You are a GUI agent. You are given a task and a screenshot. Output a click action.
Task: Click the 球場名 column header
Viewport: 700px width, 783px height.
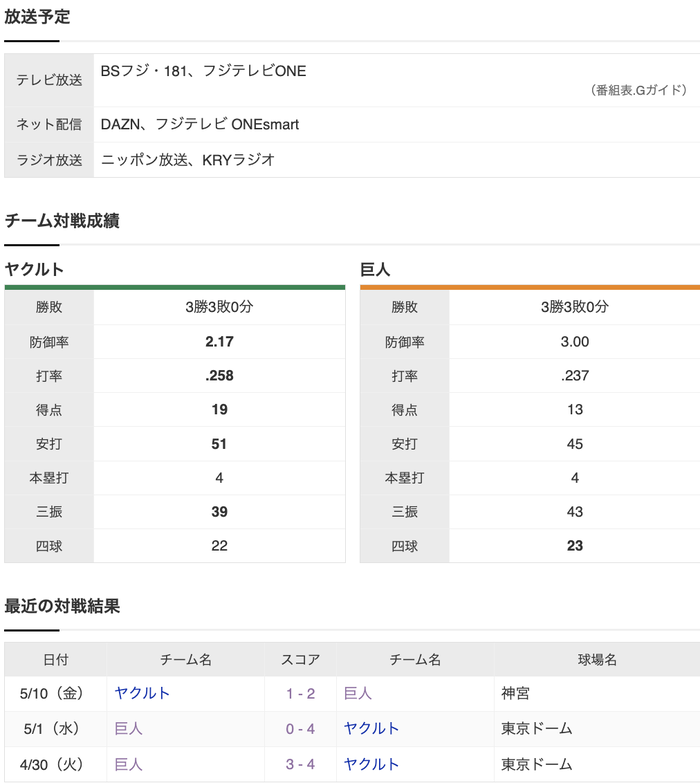(597, 660)
